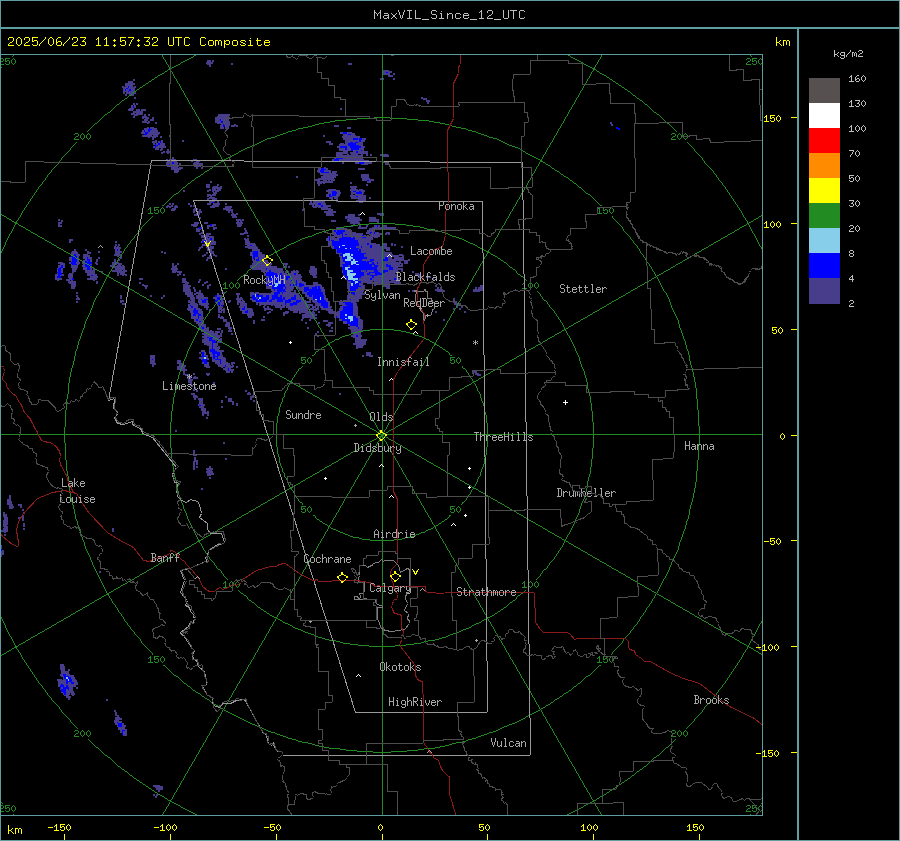Viewport: 900px width, 841px height.
Task: Click the -100 tick on bottom axis
Action: [x=165, y=827]
